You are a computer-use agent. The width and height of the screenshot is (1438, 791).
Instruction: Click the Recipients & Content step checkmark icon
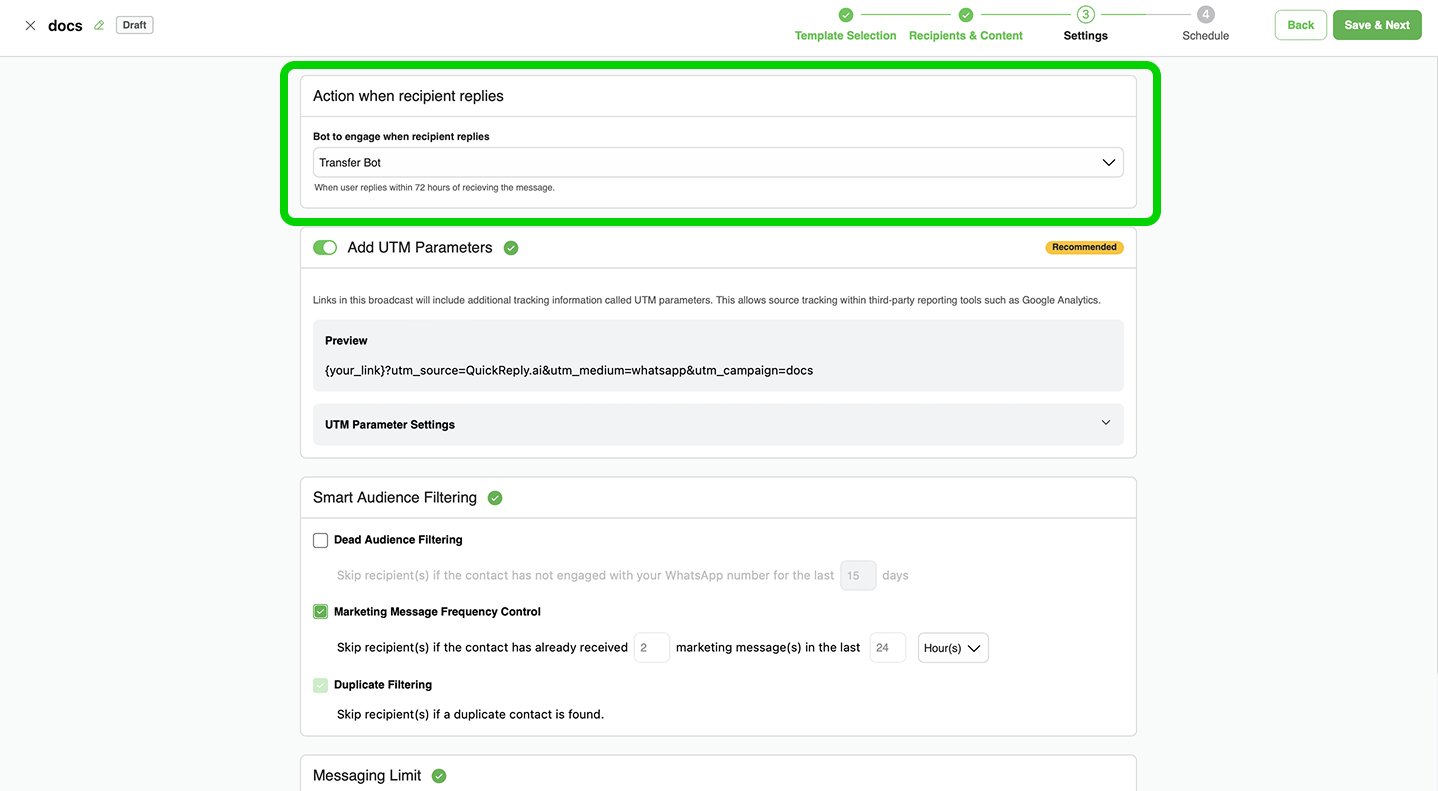click(965, 15)
